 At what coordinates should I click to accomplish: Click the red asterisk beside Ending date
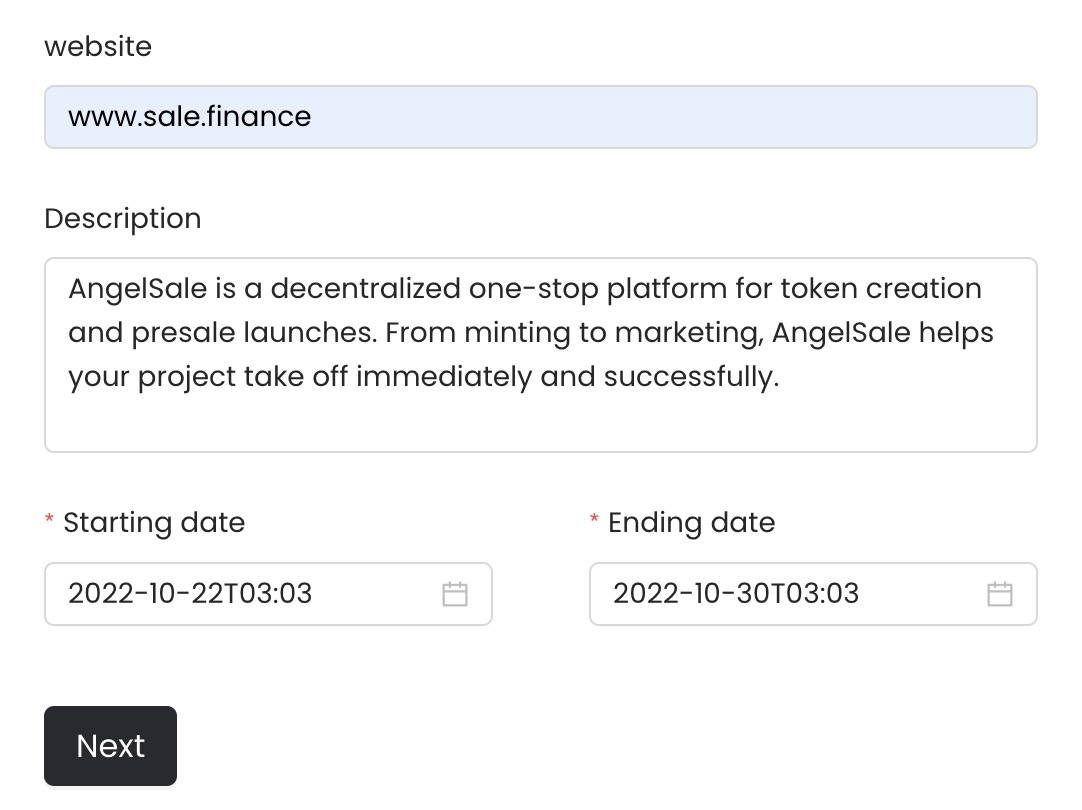tap(595, 522)
